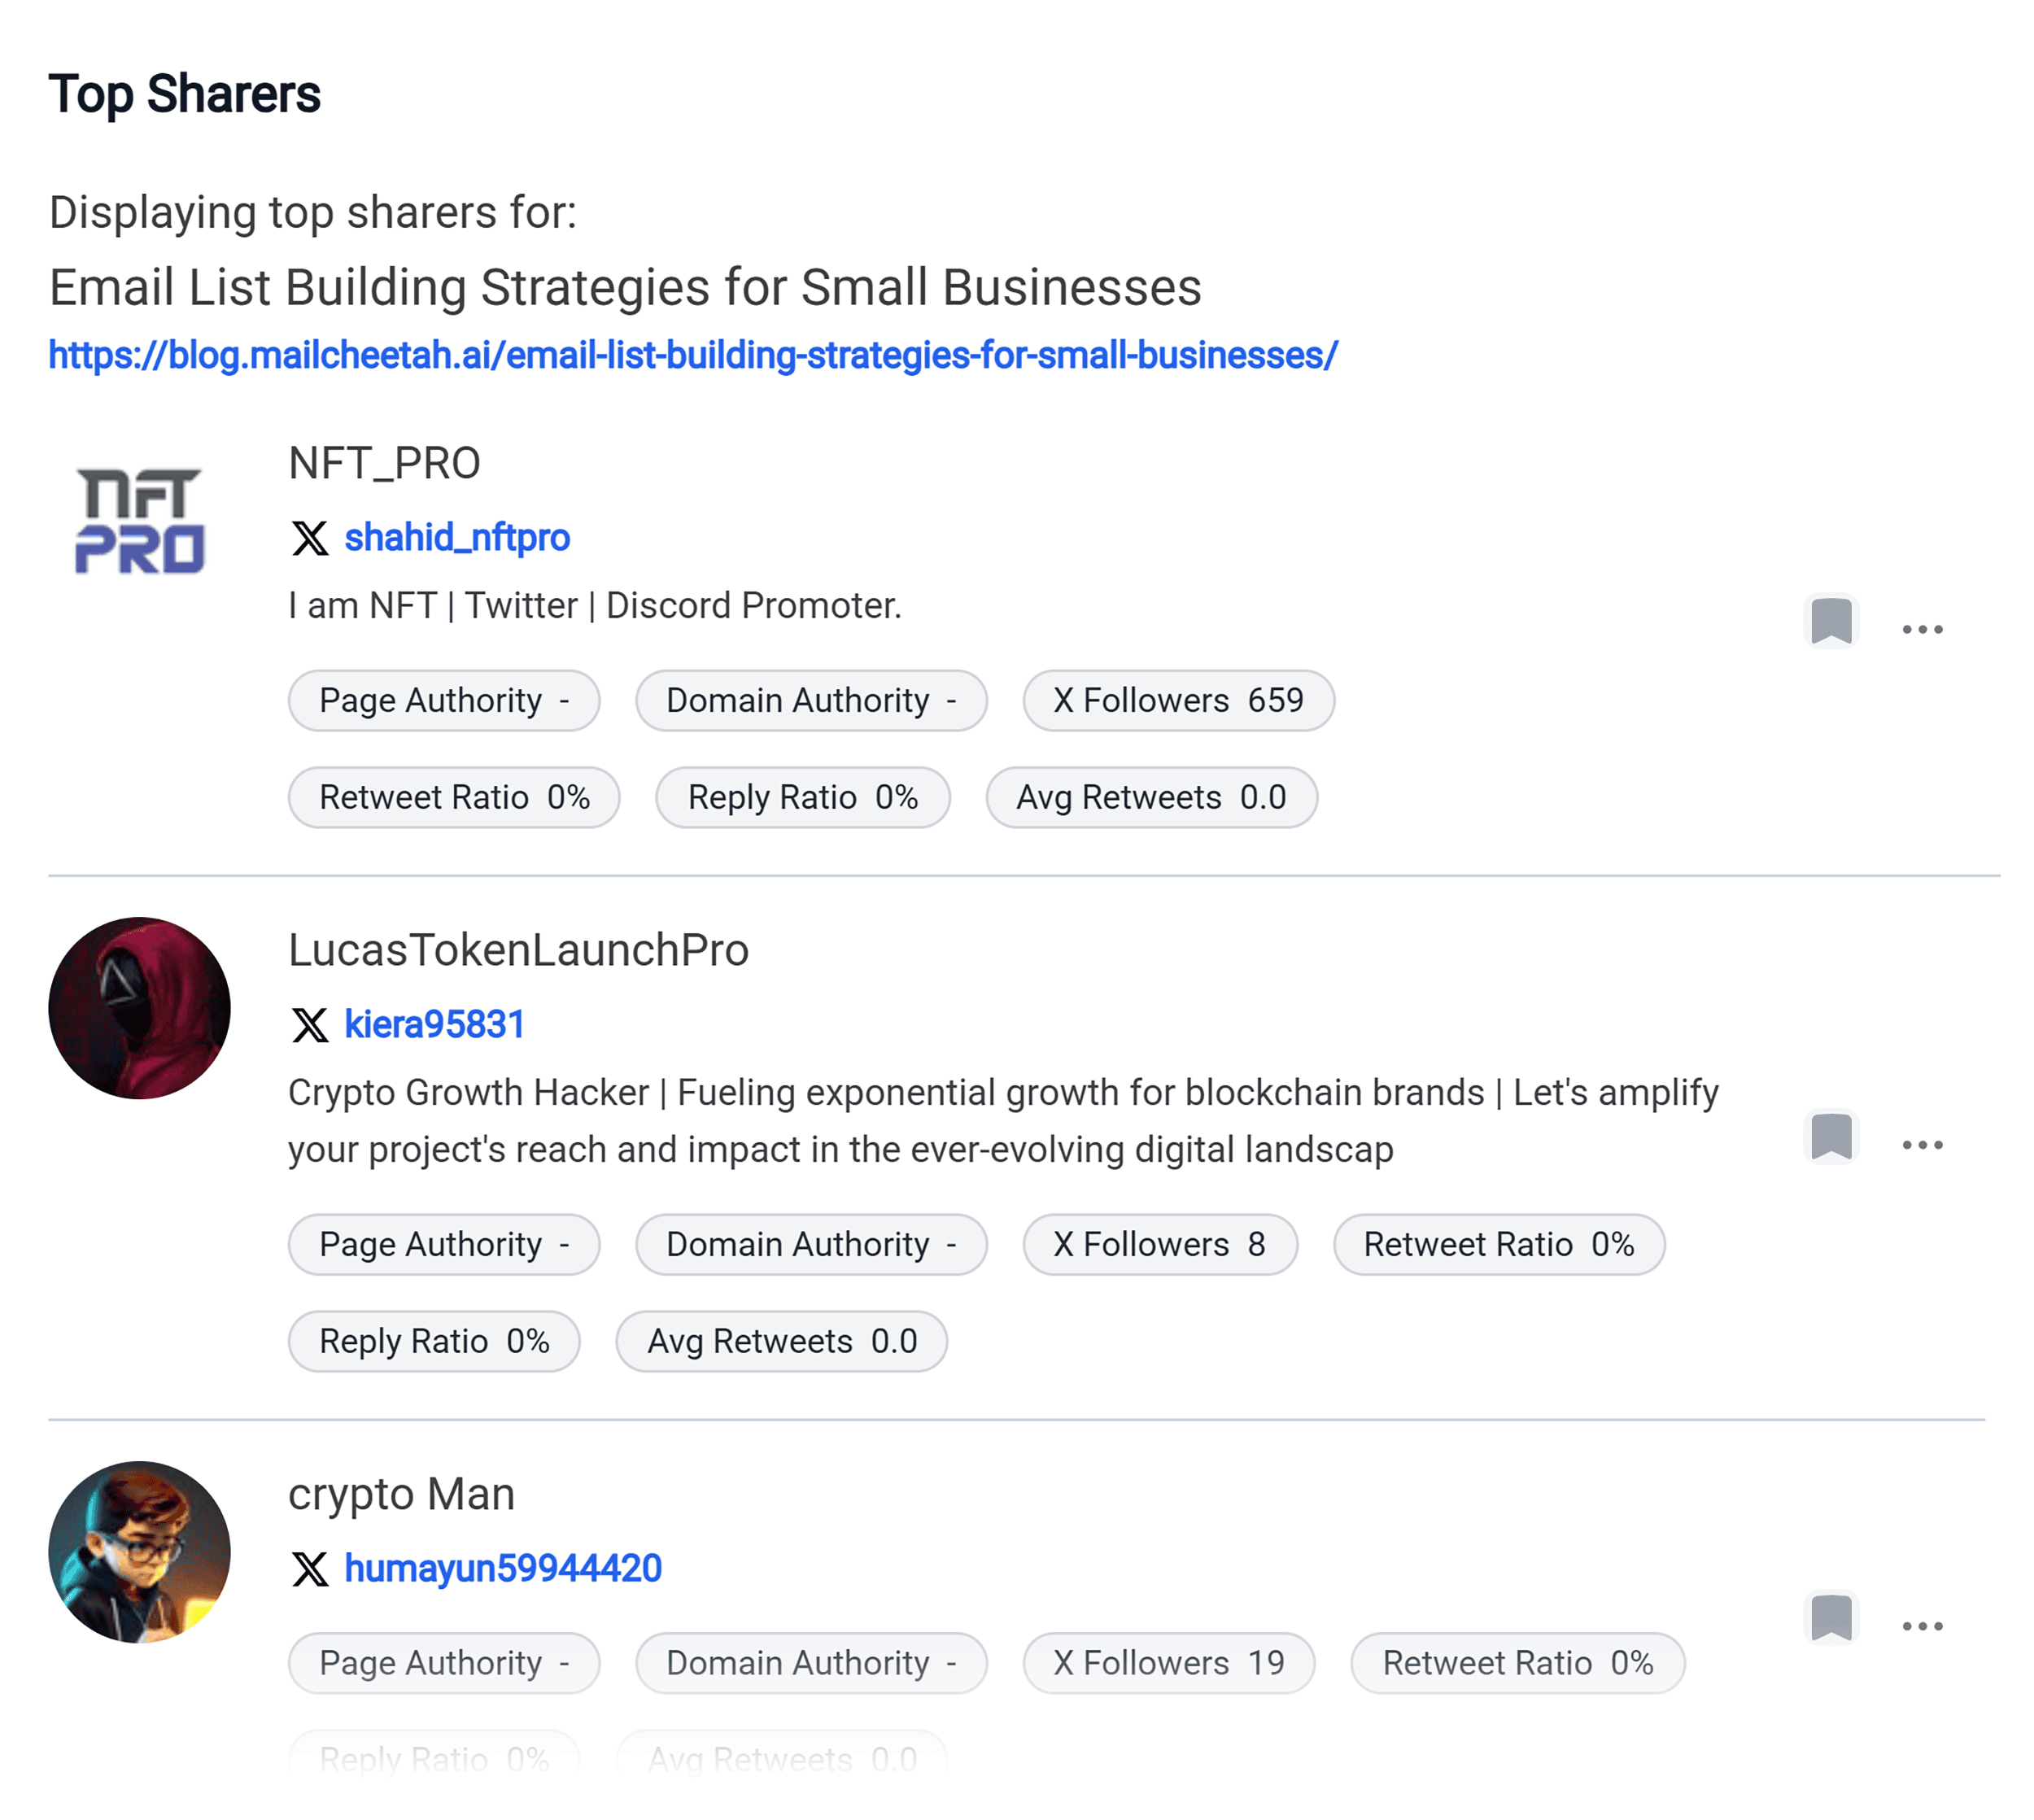Open more options for NFT_PRO

[x=1922, y=628]
